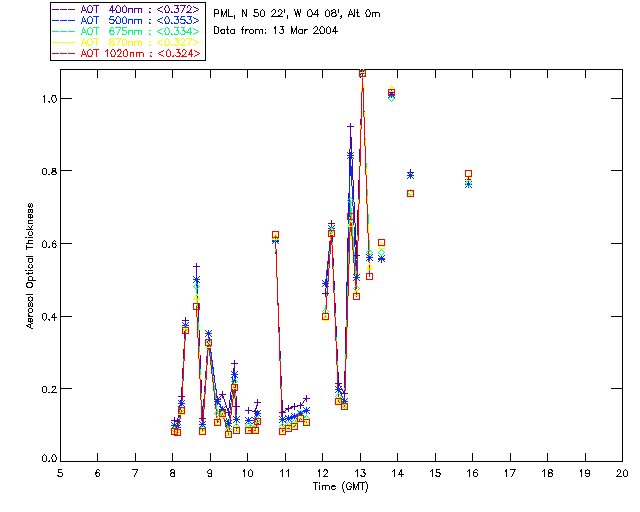This screenshot has width=640, height=512.
Task: Click the red square marker at 0.62 near 10.75 GMT
Action: click(276, 235)
